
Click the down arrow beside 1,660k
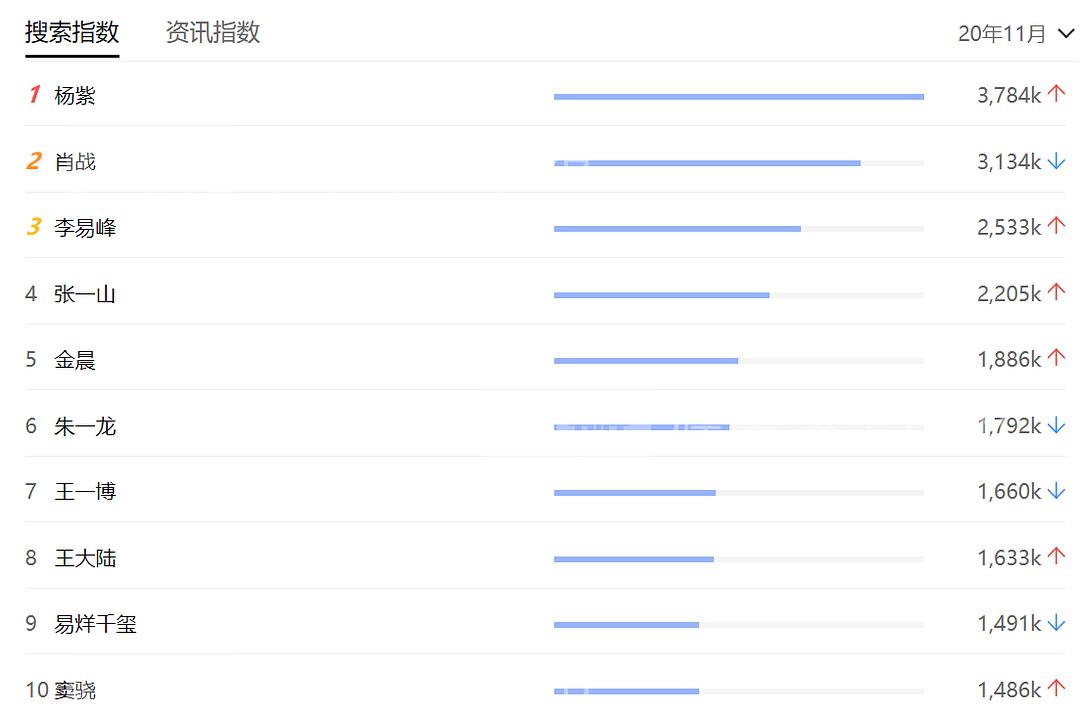pyautogui.click(x=1057, y=491)
